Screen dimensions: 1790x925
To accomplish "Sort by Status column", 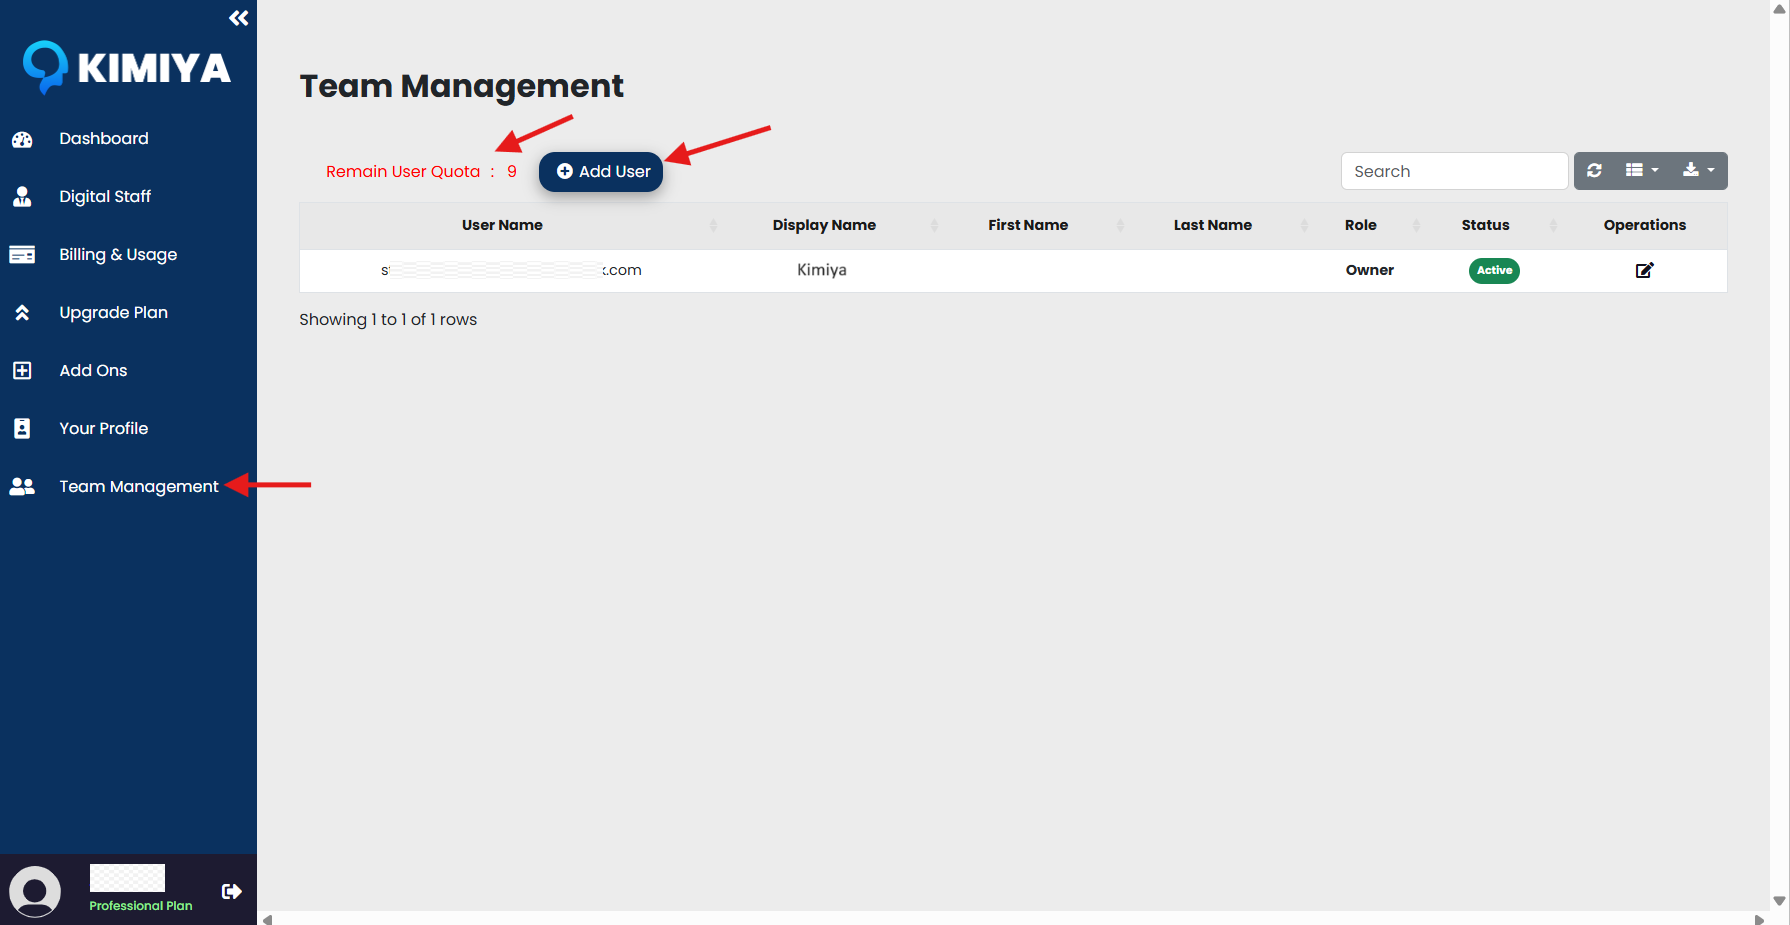I will click(1486, 225).
